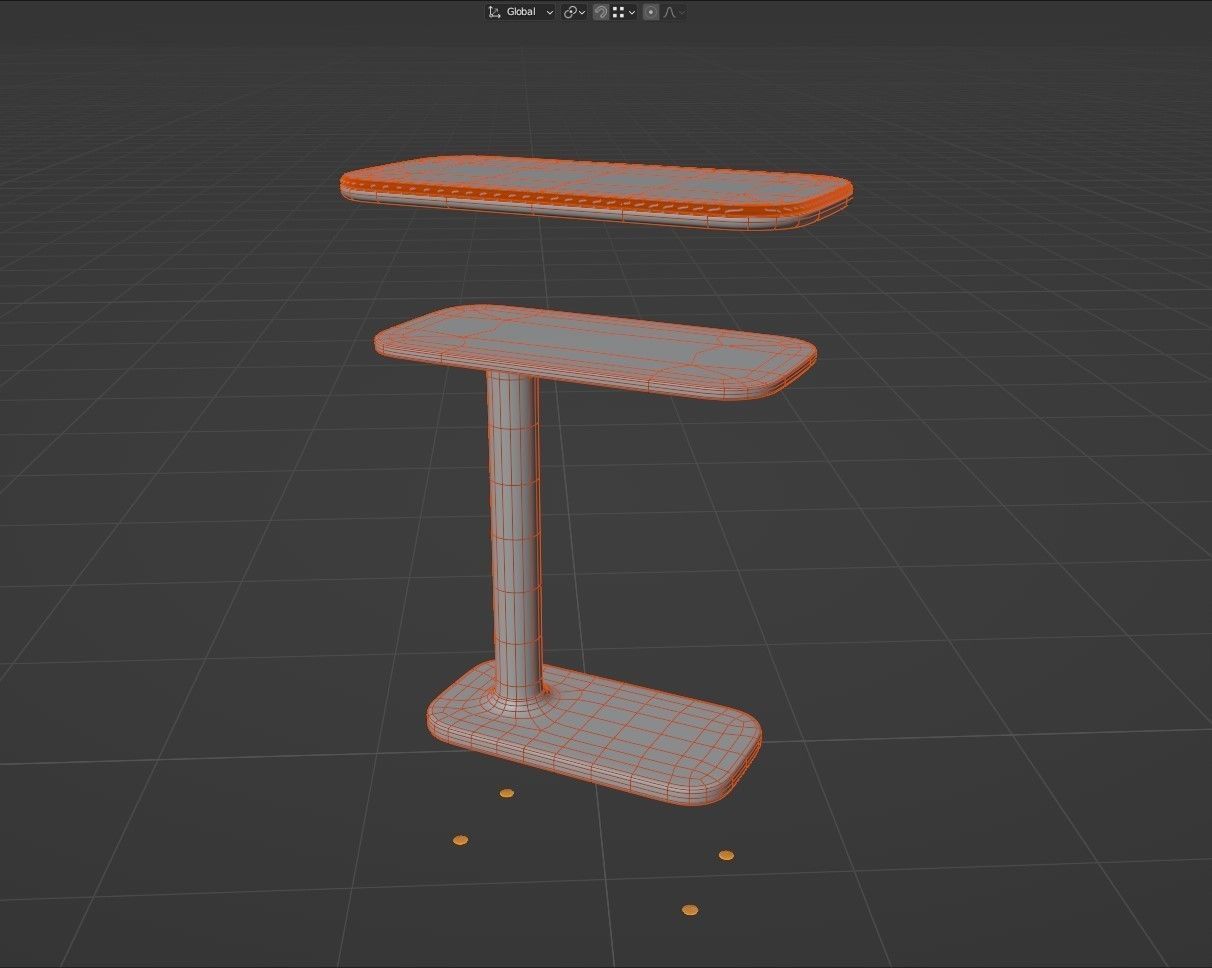Click the transform orientation axes icon
The width and height of the screenshot is (1212, 968).
(494, 11)
